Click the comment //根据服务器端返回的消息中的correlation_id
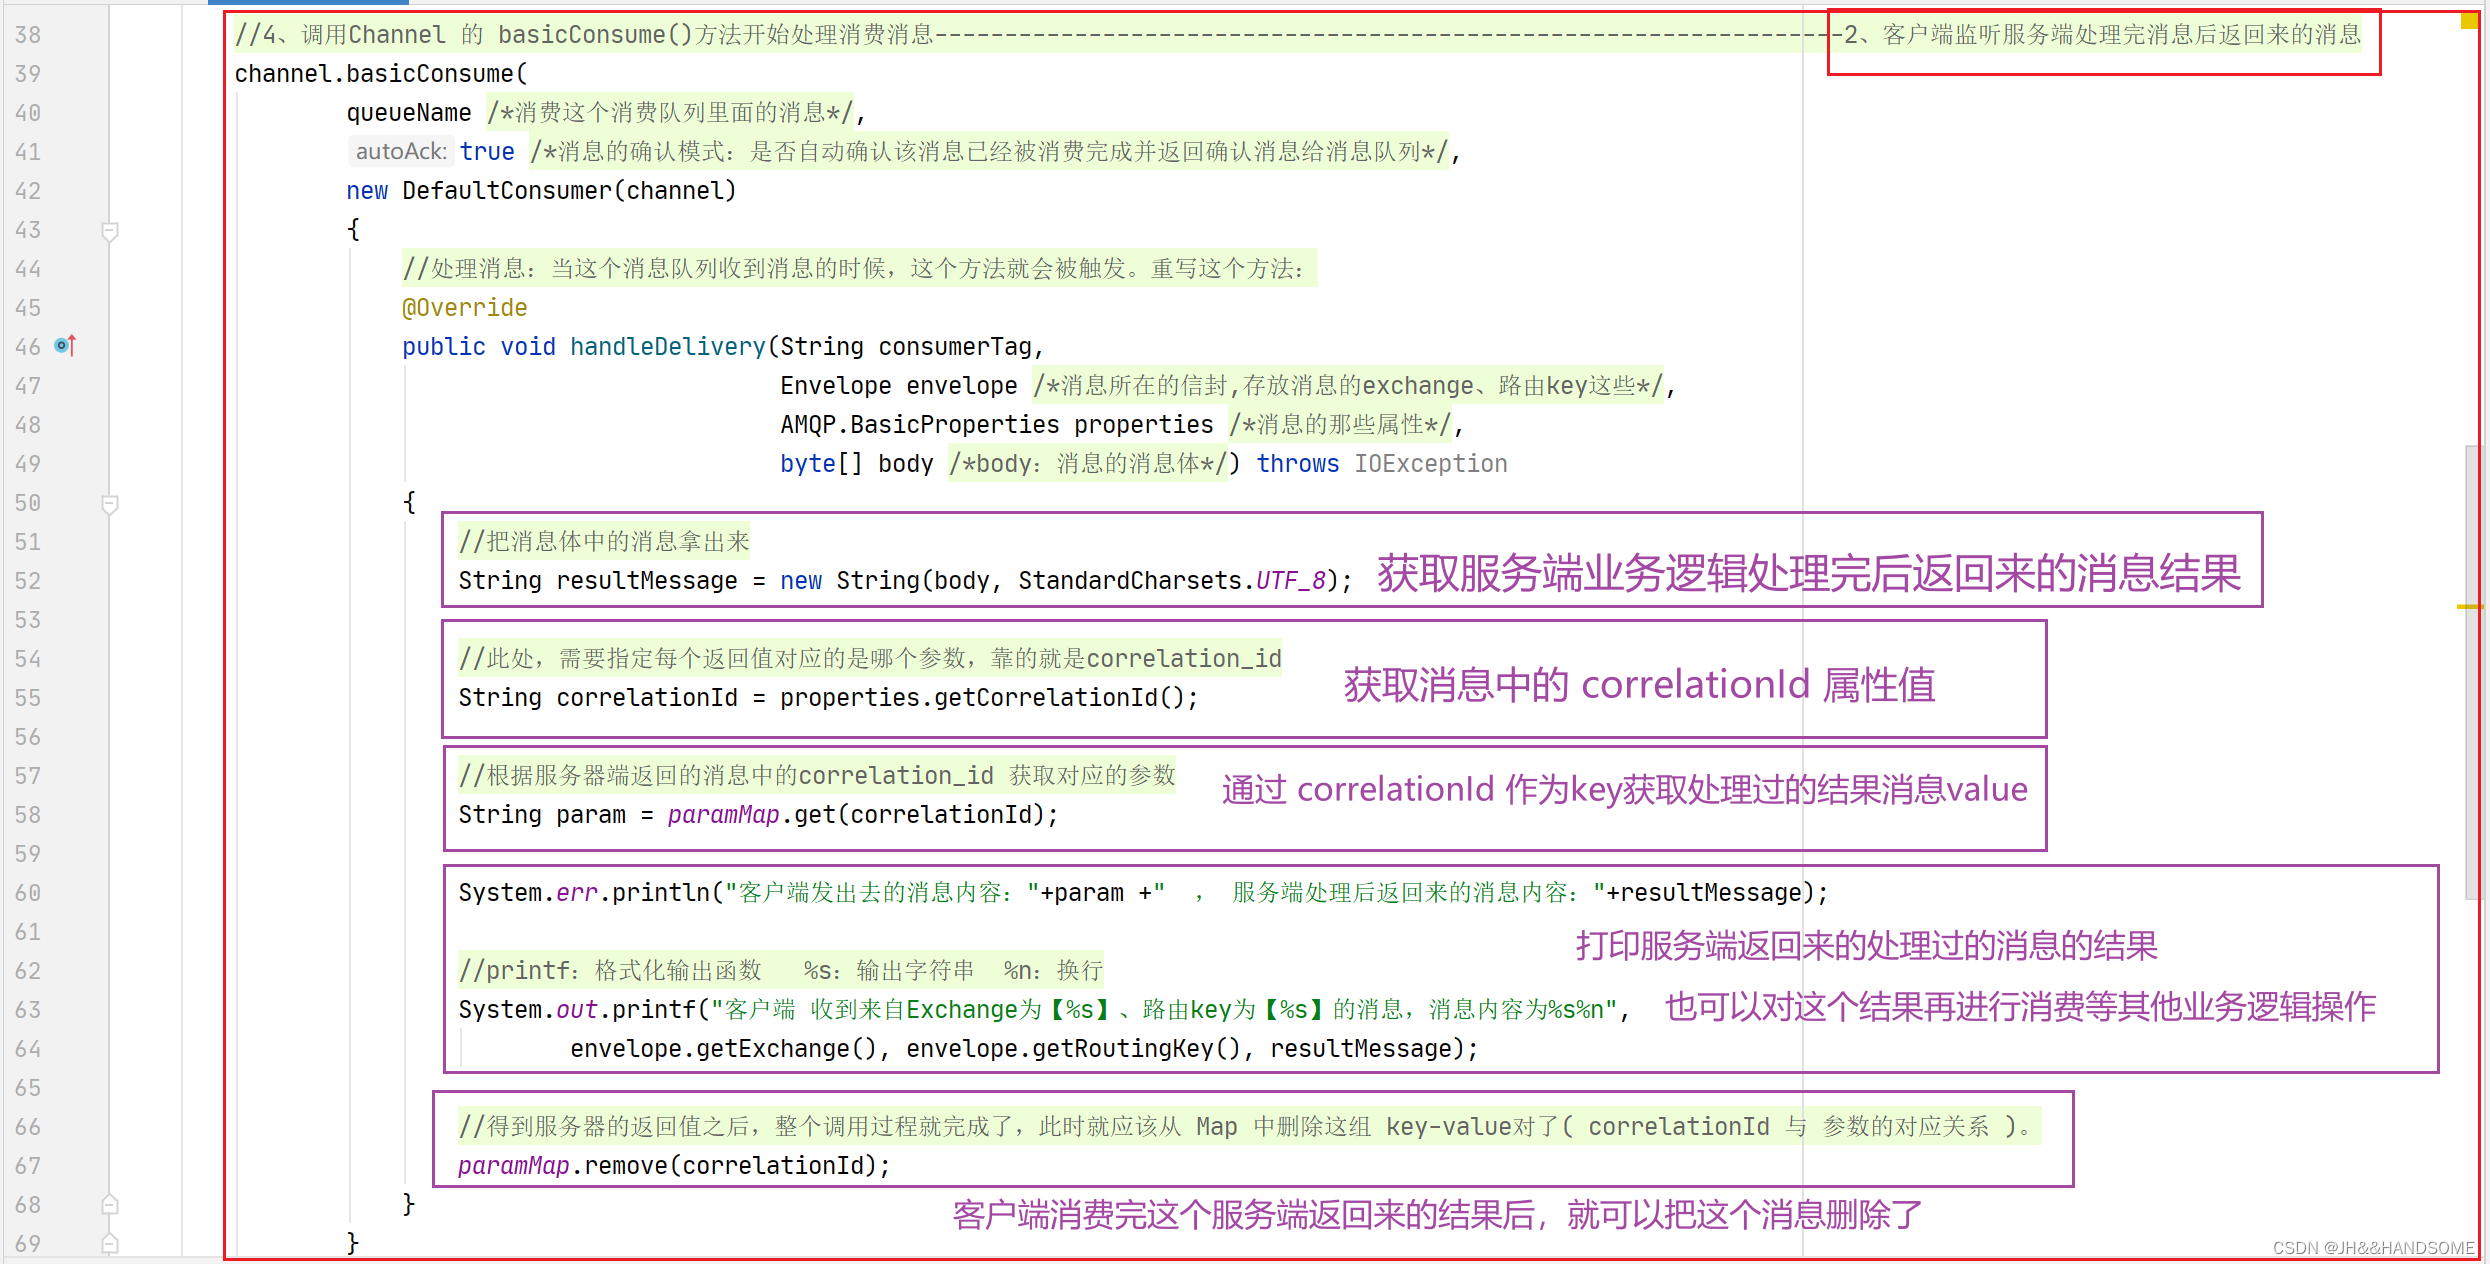Screen dimensions: 2490x1264 817,776
